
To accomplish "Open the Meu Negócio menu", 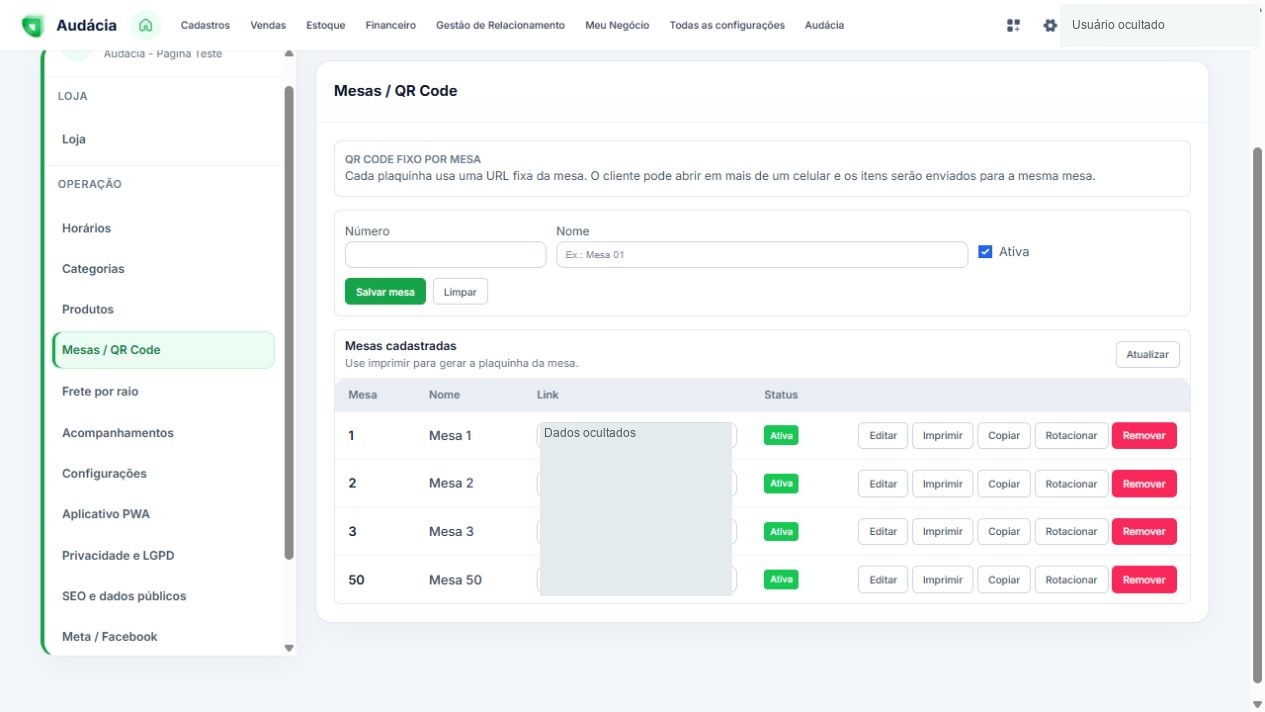I will [617, 25].
